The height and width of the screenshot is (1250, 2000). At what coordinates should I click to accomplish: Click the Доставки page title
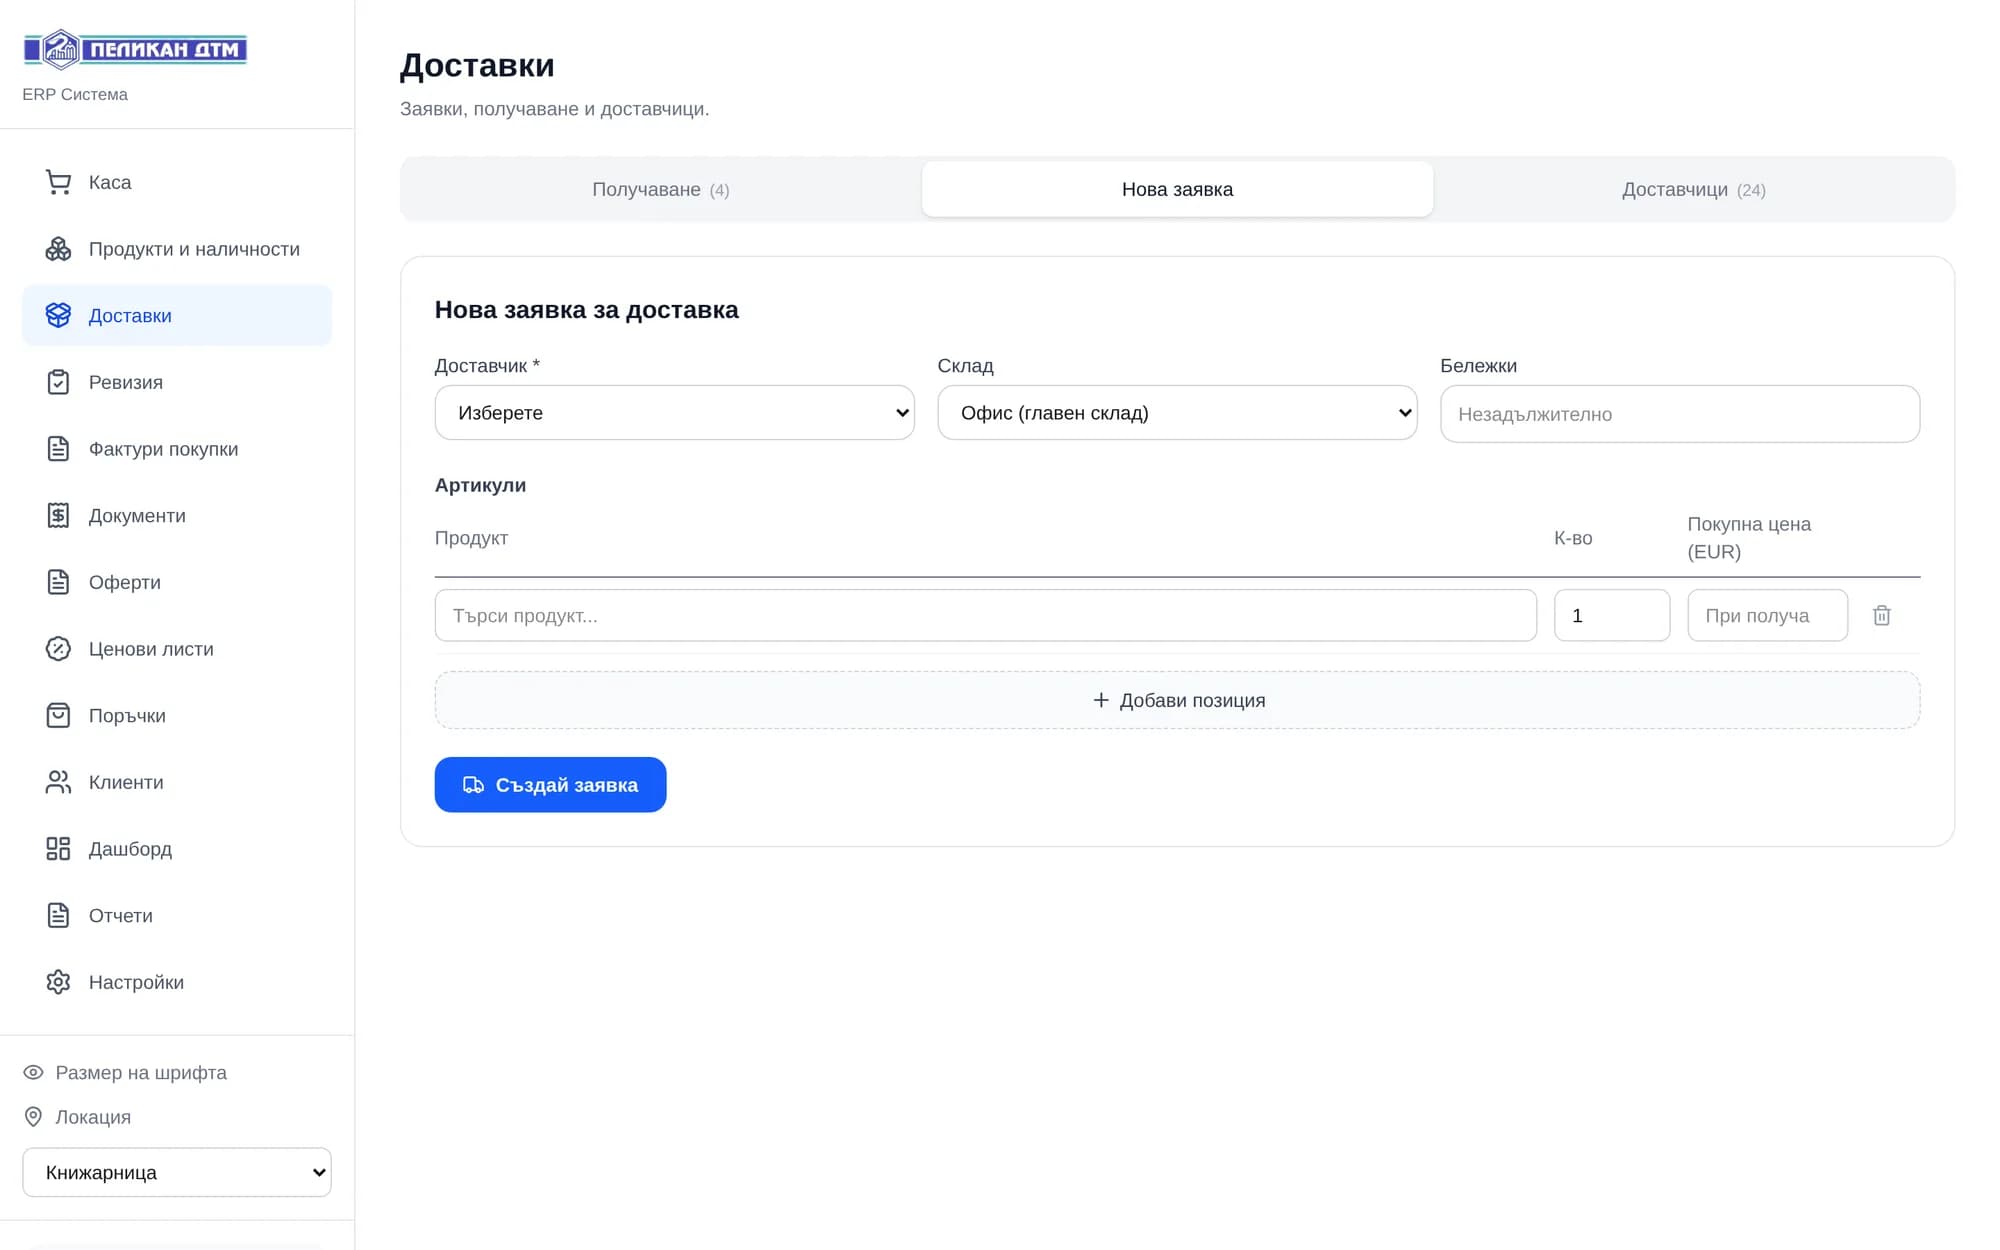click(x=477, y=65)
